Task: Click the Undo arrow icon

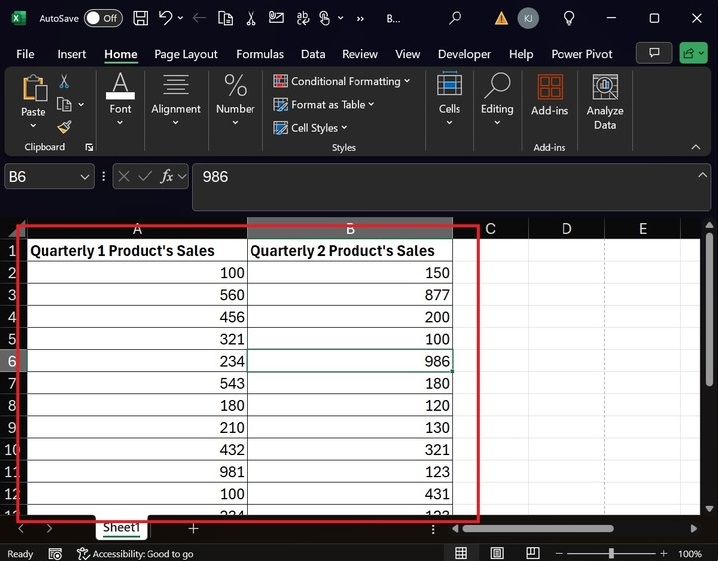Action: click(166, 18)
